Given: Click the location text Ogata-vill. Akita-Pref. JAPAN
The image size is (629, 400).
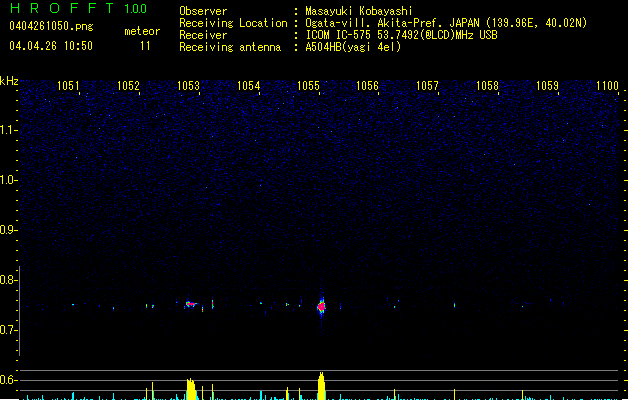Looking at the screenshot, I should click(394, 23).
